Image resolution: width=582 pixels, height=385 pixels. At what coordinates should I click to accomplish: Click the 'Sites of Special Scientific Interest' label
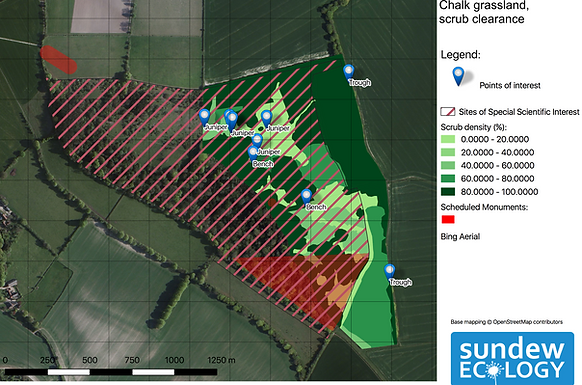(519, 112)
